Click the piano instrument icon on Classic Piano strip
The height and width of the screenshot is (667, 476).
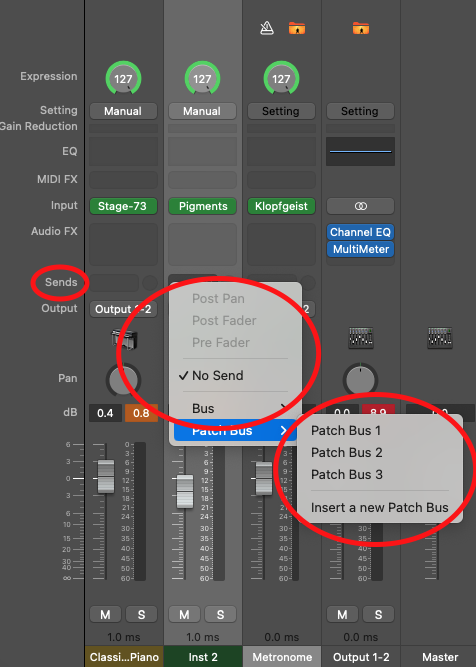(x=124, y=339)
